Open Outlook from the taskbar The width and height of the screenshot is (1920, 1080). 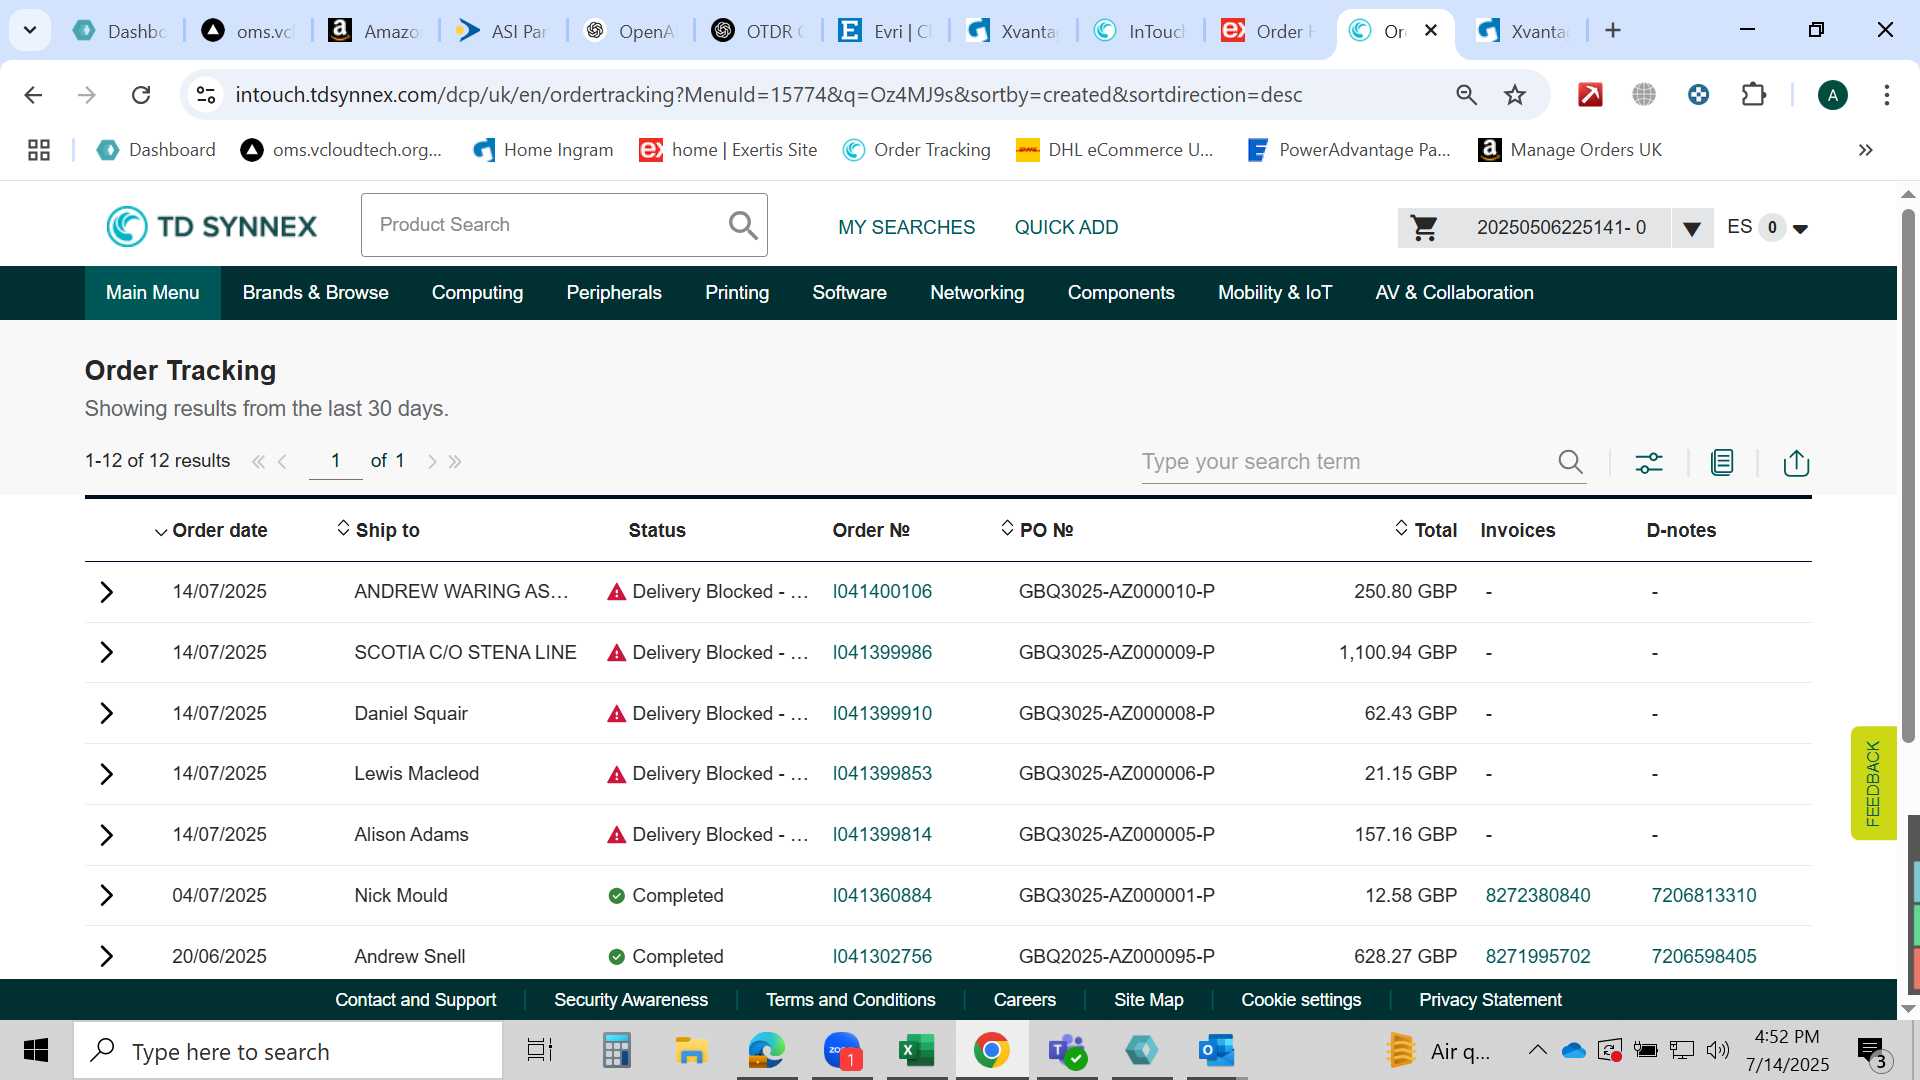pos(1216,1051)
